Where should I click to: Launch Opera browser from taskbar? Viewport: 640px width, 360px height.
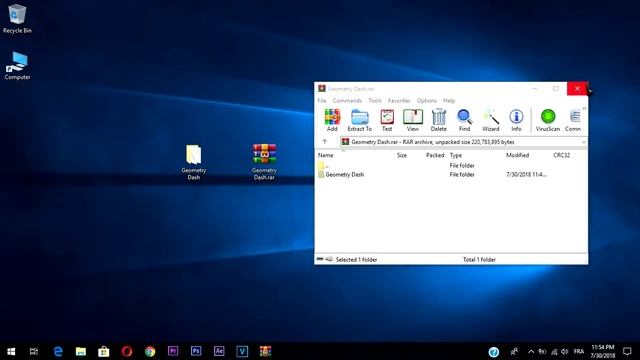[127, 351]
